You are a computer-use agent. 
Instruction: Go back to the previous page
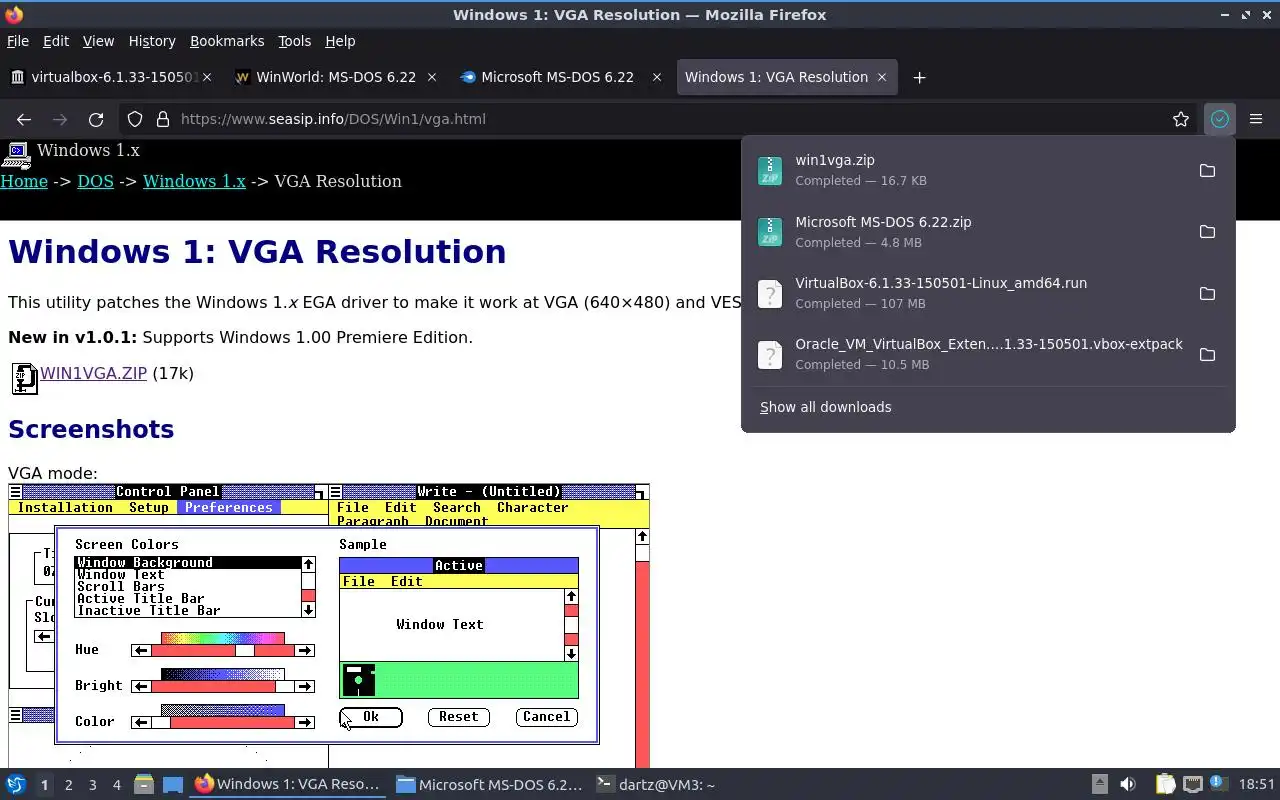point(24,119)
